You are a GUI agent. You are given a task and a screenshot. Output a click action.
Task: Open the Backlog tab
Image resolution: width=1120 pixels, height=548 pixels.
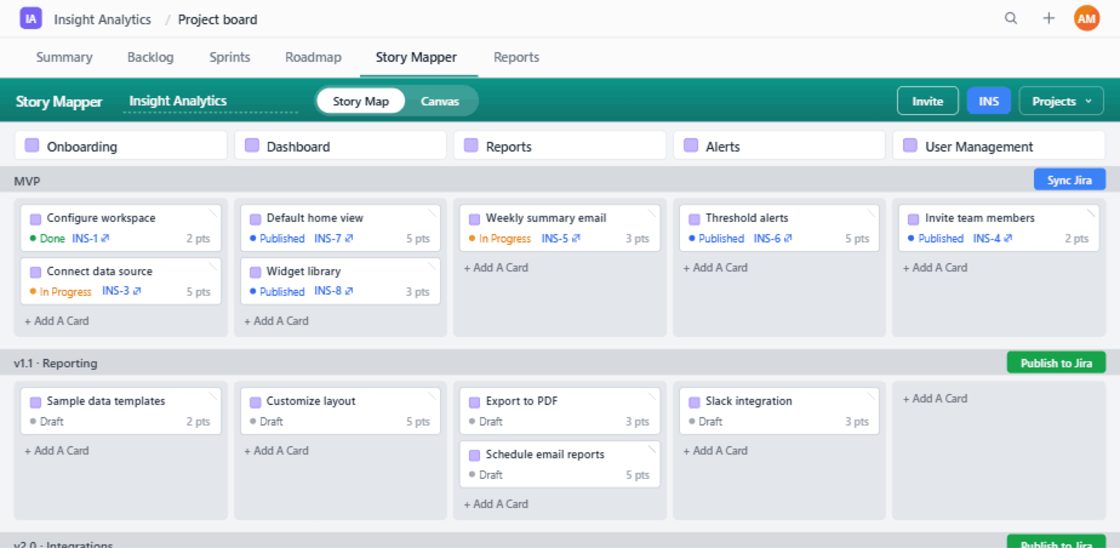click(151, 57)
